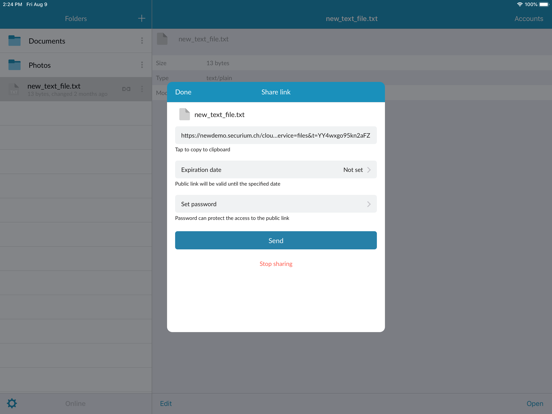
Task: Open more options for the Documents folder
Action: tap(142, 41)
